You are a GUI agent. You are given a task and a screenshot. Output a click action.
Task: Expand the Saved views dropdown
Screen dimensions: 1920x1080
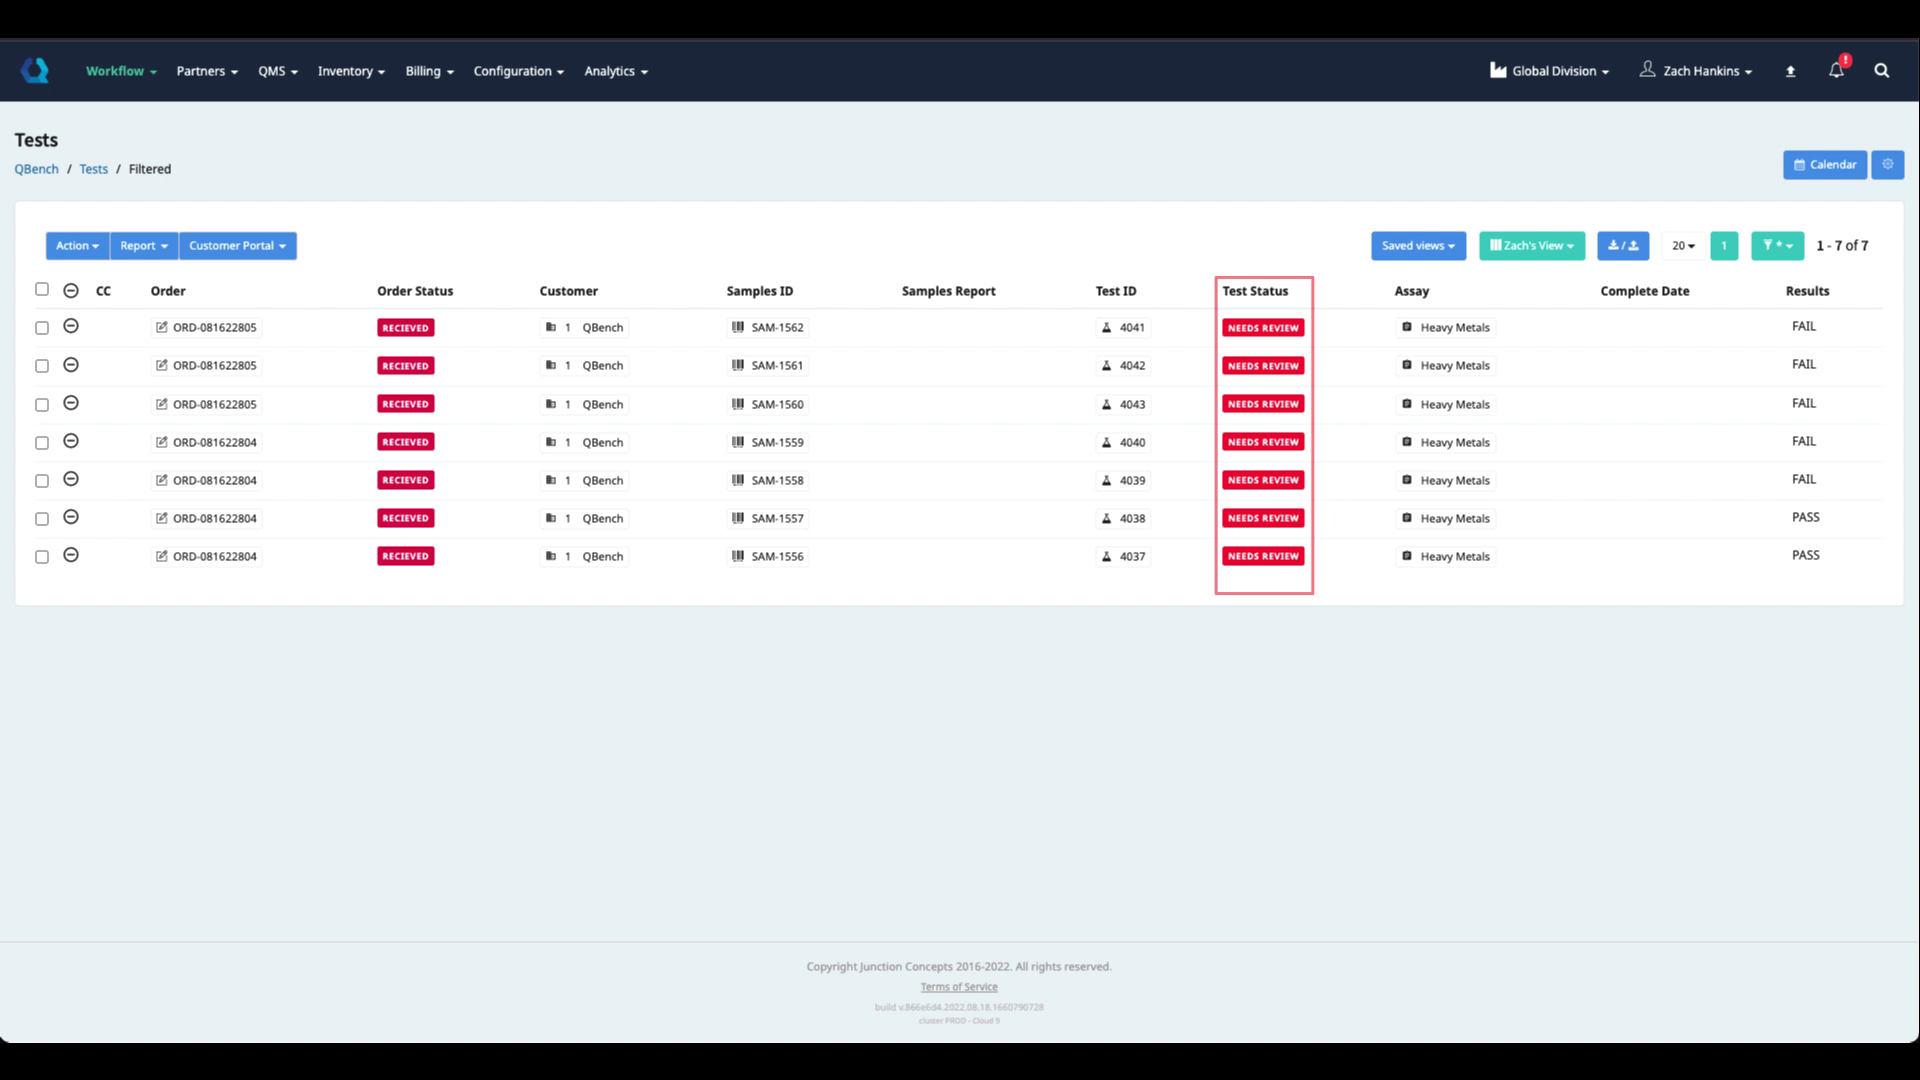point(1417,246)
